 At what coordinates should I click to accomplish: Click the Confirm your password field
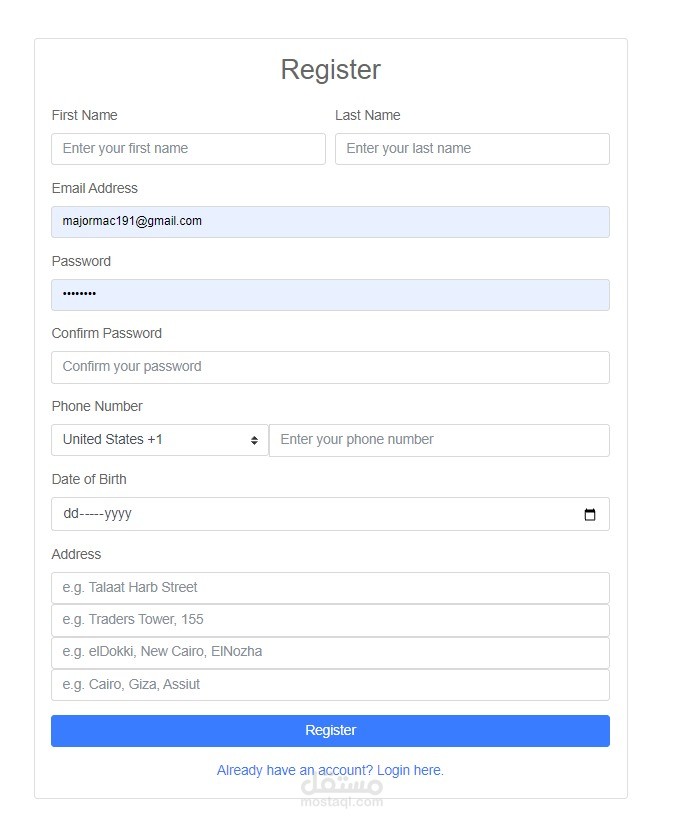pyautogui.click(x=330, y=367)
